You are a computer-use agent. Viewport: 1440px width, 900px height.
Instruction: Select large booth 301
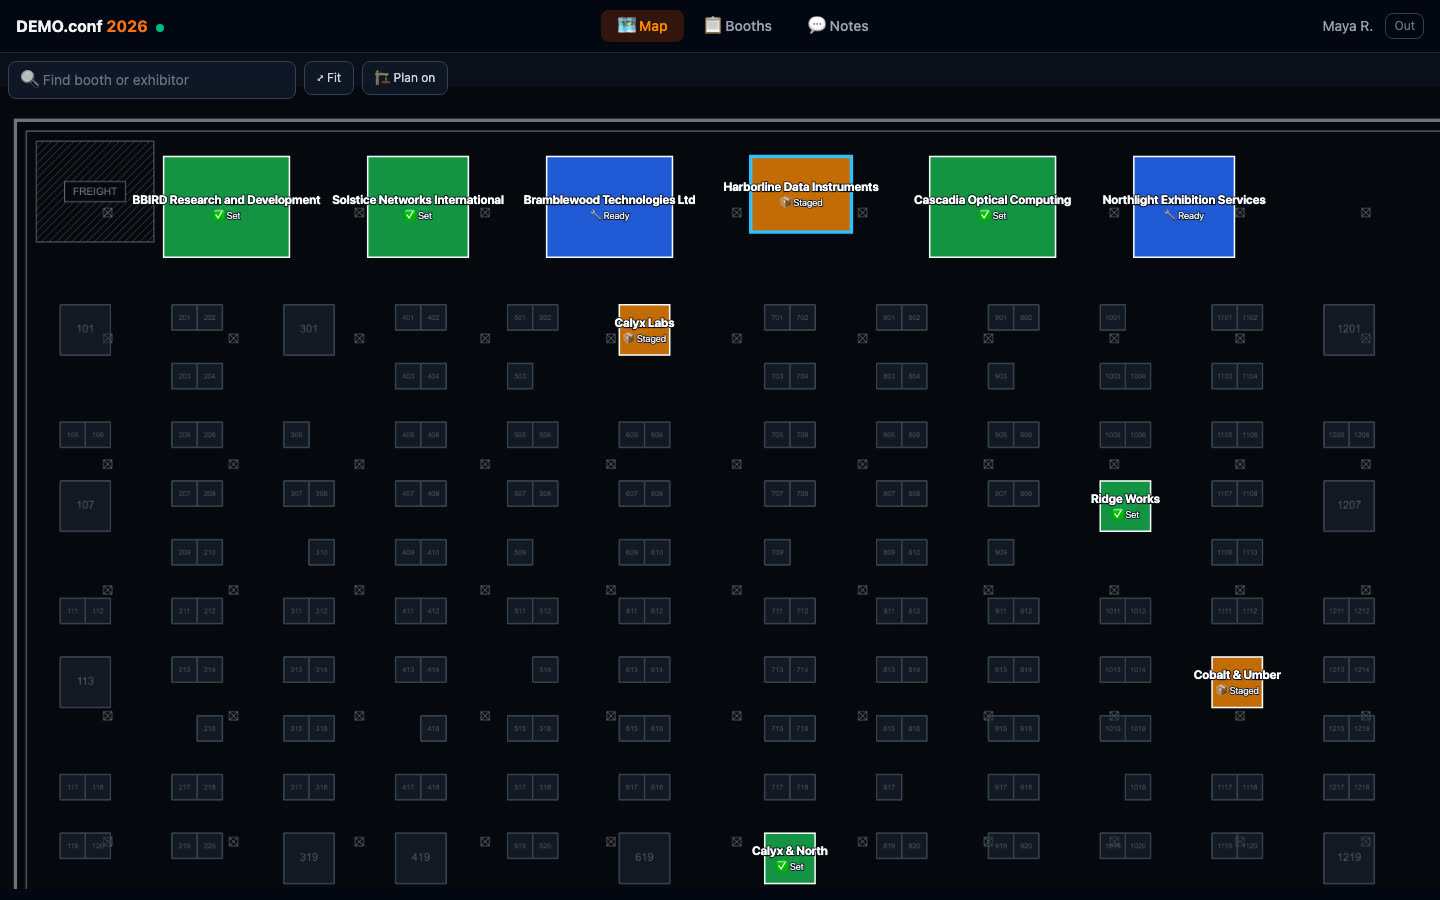[x=309, y=329]
